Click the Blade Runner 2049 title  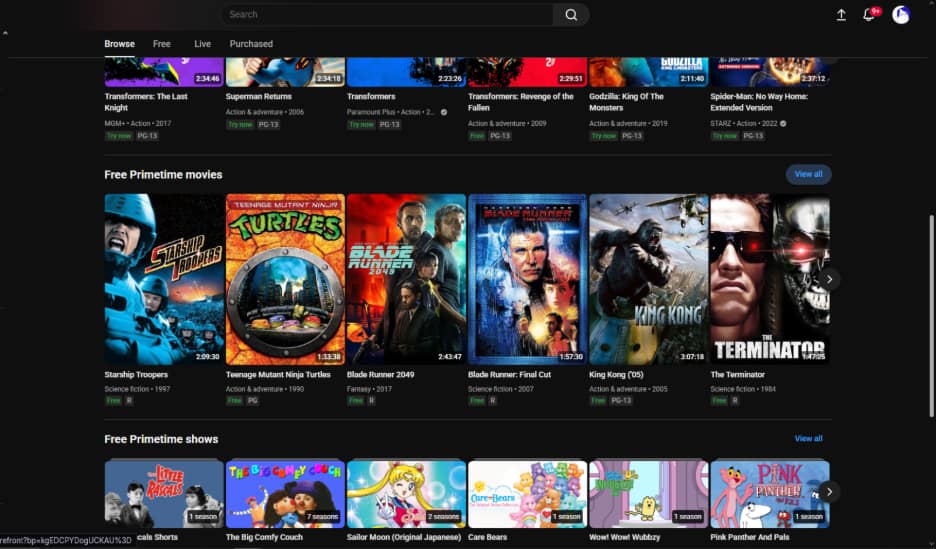(380, 375)
